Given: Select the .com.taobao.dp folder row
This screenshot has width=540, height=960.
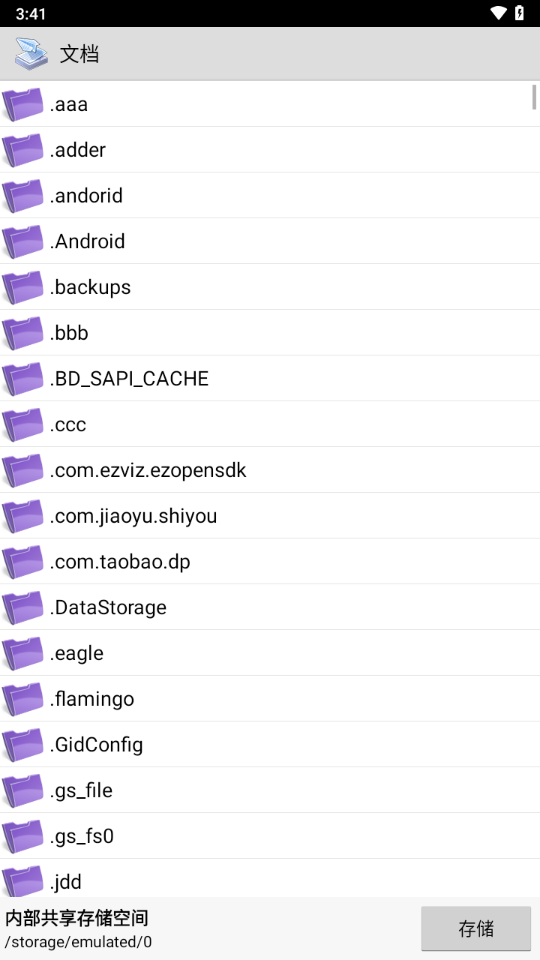Looking at the screenshot, I should point(270,561).
